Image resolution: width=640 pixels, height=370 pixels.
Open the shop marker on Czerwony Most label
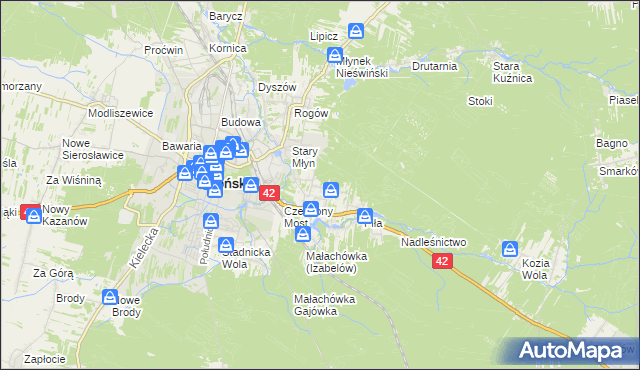(x=311, y=209)
